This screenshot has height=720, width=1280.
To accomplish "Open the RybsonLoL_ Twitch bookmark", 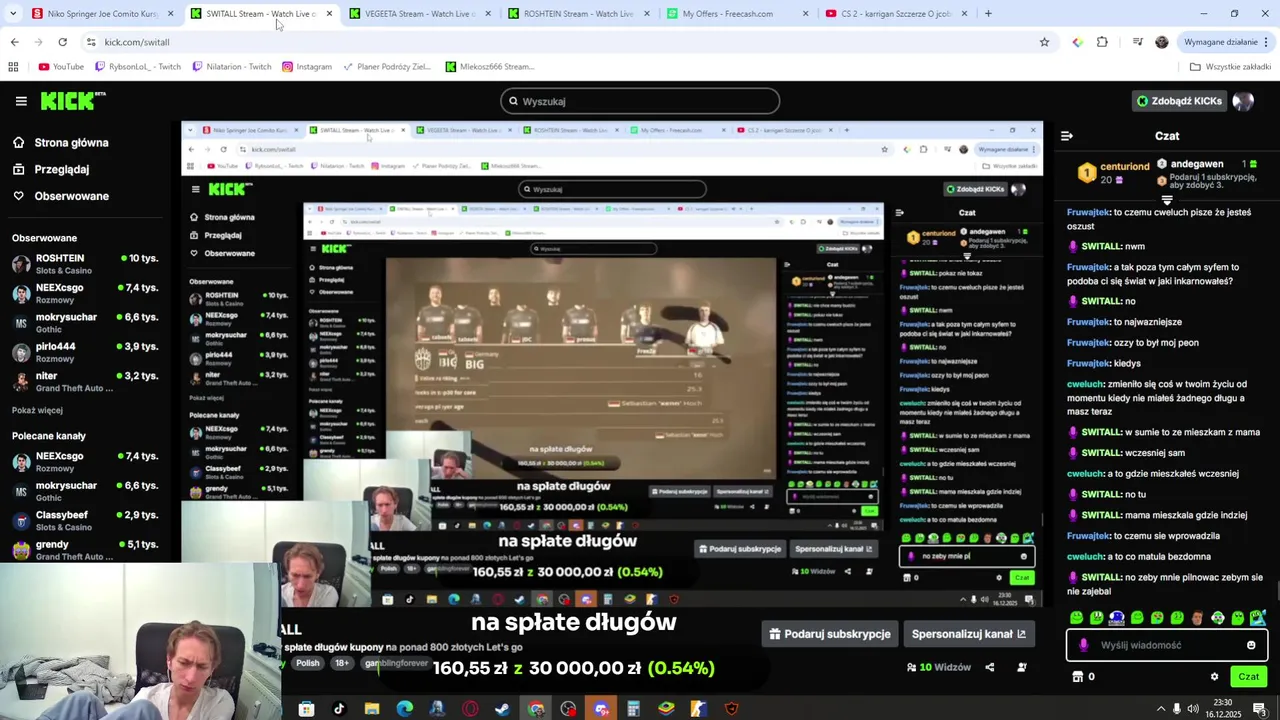I will pyautogui.click(x=138, y=67).
